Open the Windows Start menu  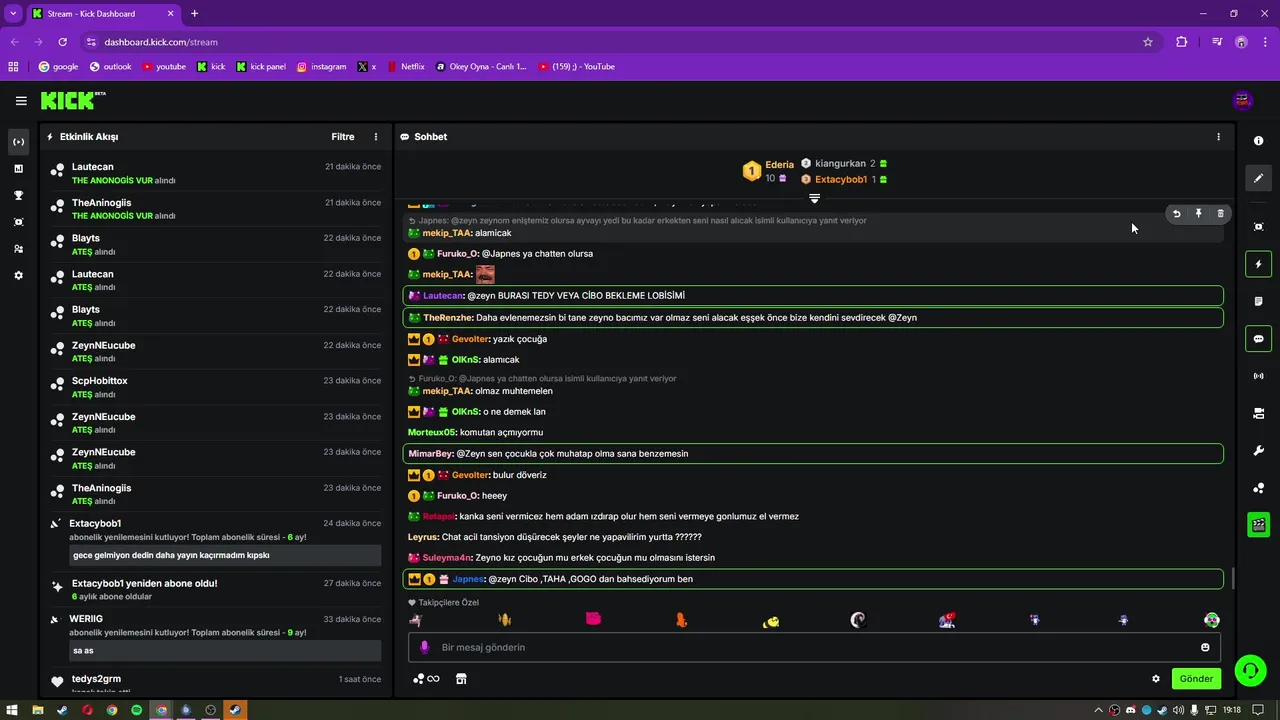pos(12,710)
